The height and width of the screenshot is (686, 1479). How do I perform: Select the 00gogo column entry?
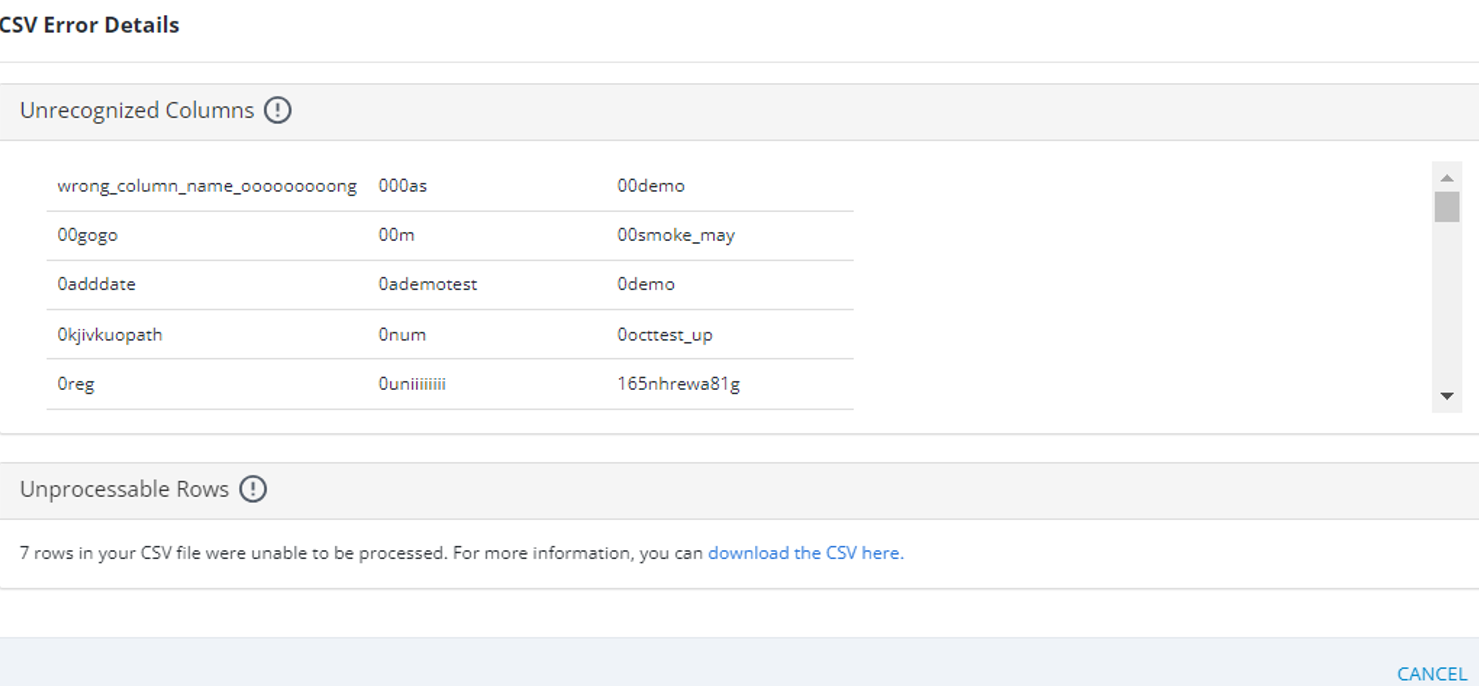tap(88, 235)
